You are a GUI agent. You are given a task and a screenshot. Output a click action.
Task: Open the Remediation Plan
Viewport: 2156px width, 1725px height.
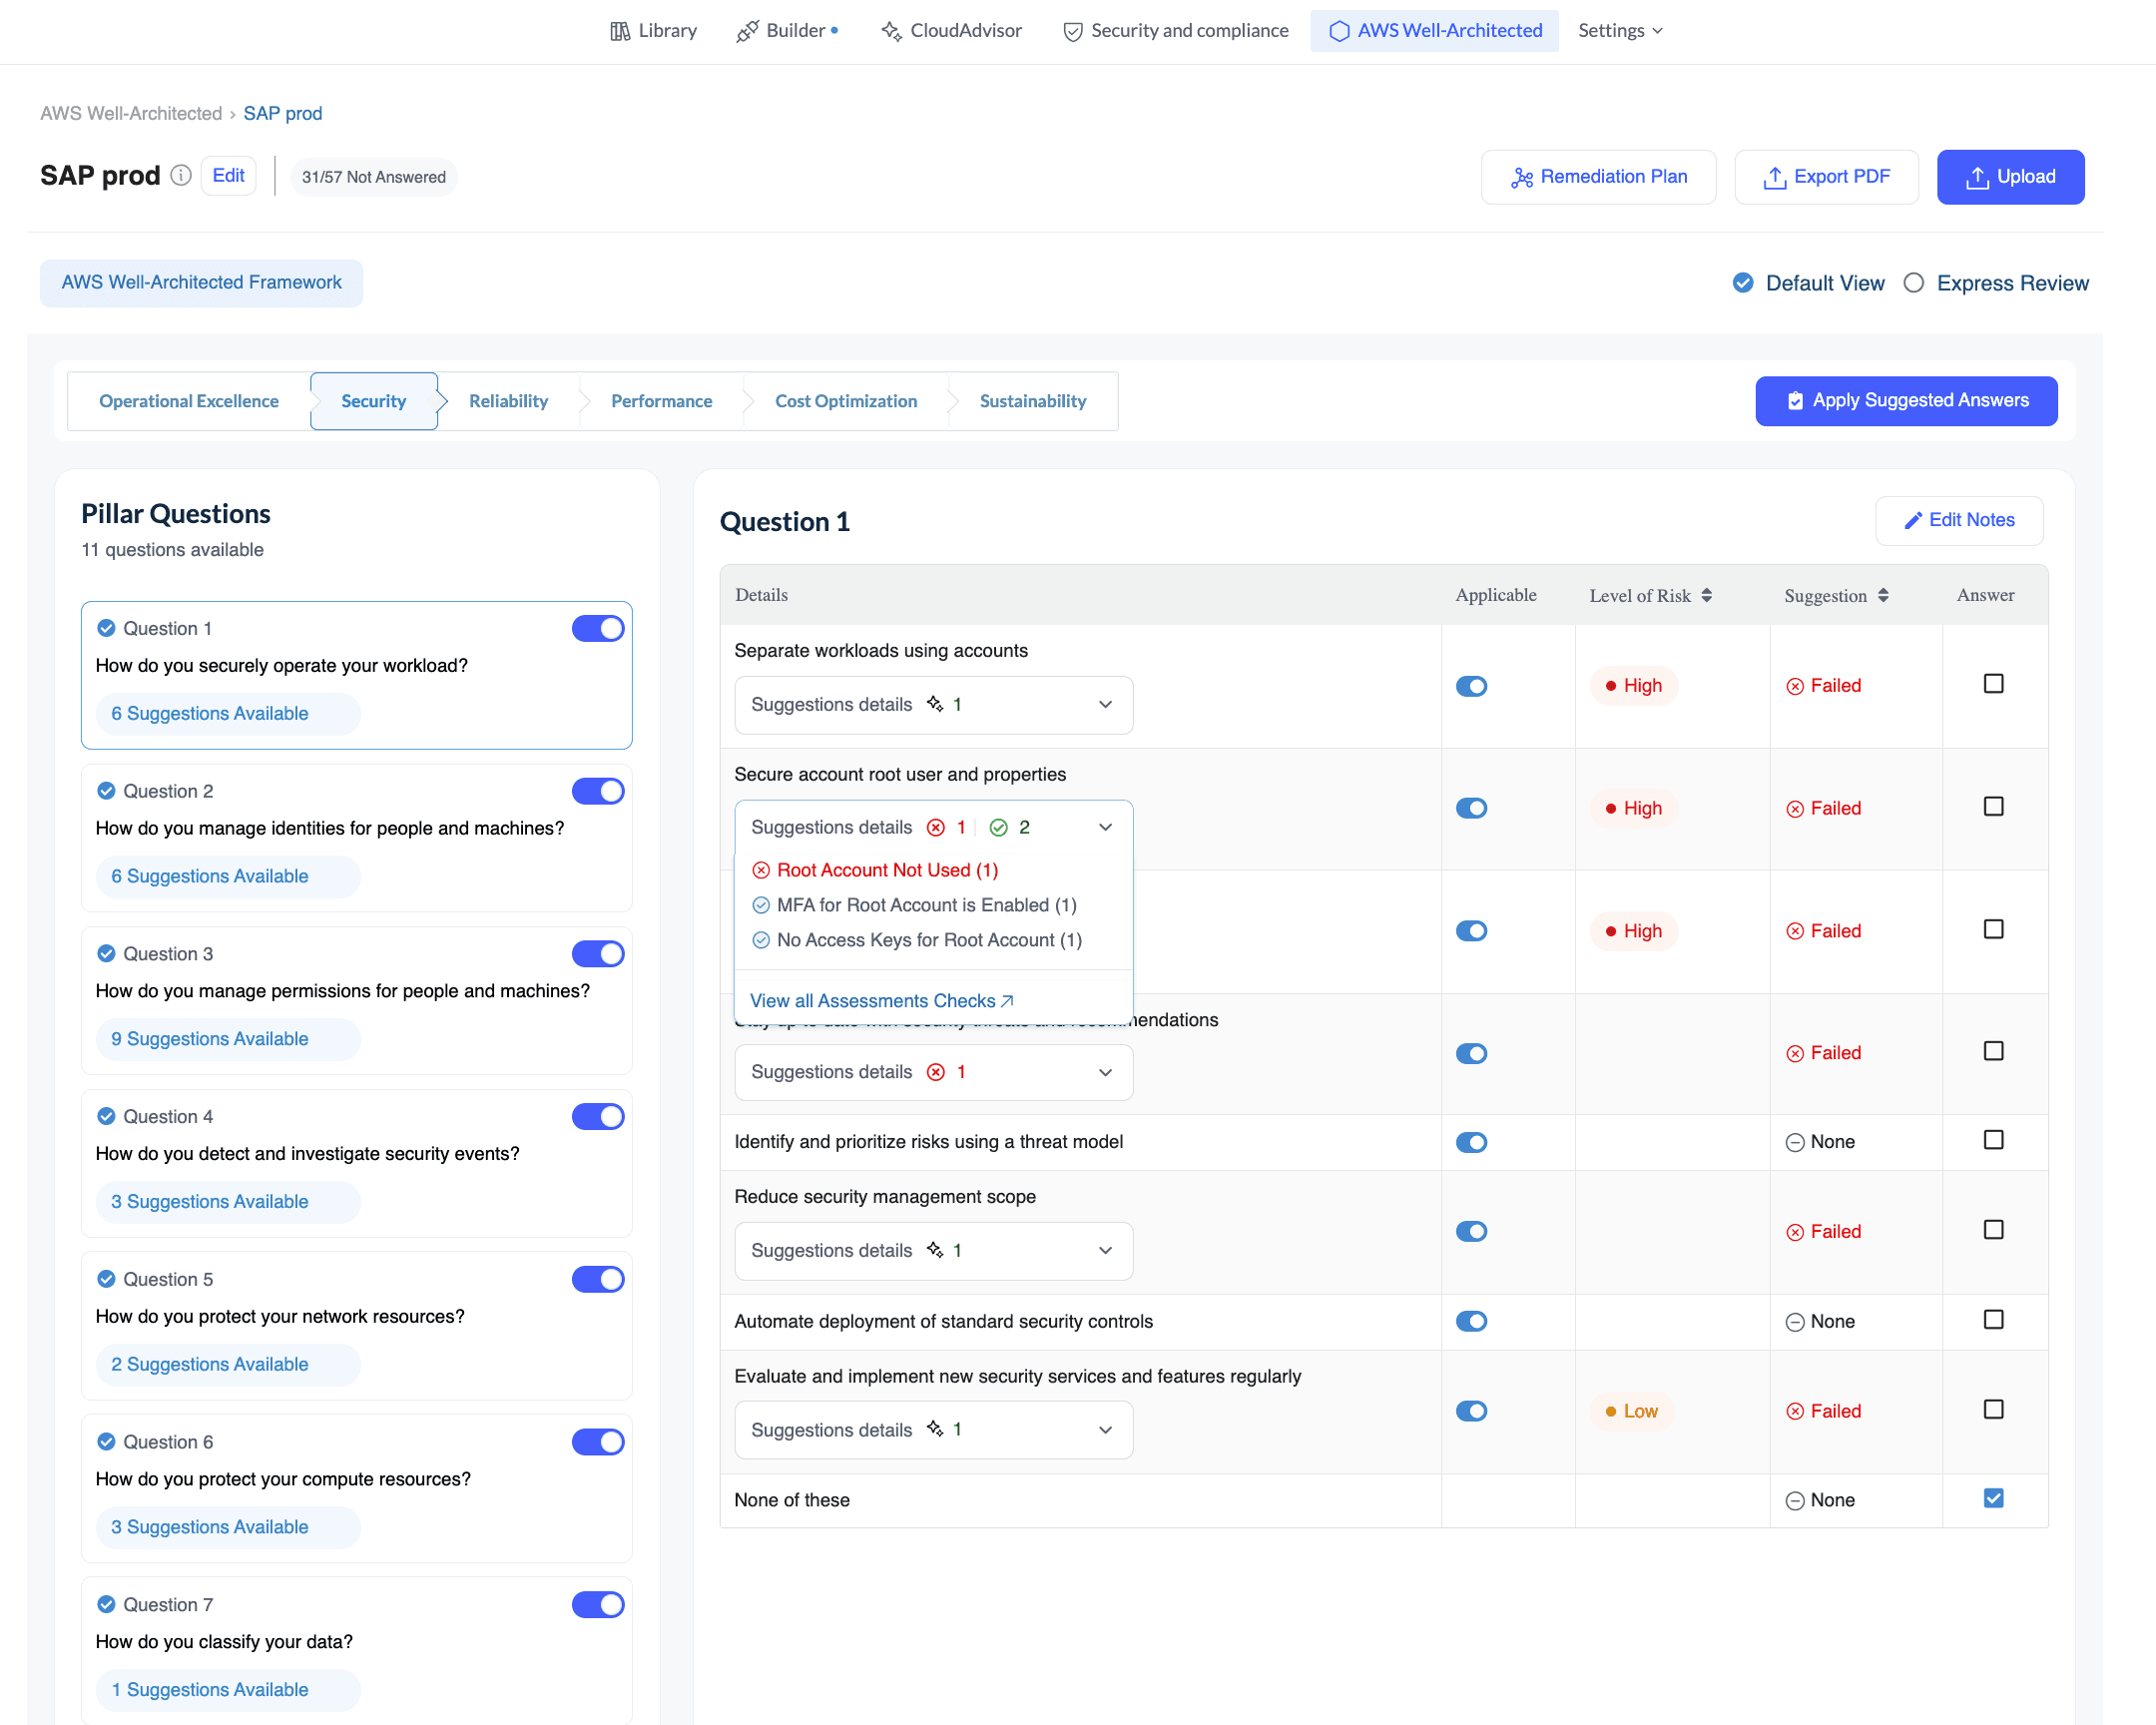click(1598, 177)
